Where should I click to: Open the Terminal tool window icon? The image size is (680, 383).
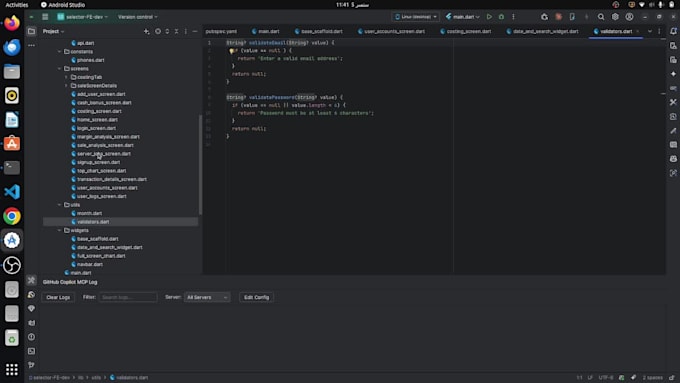(x=31, y=351)
